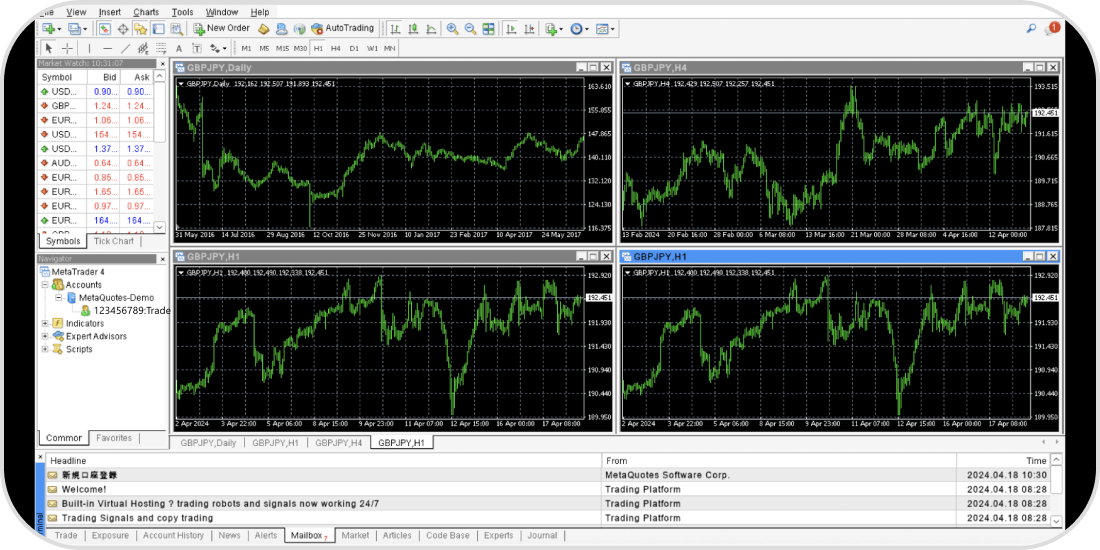Switch to H4 timeframe in toolbar

coord(336,48)
